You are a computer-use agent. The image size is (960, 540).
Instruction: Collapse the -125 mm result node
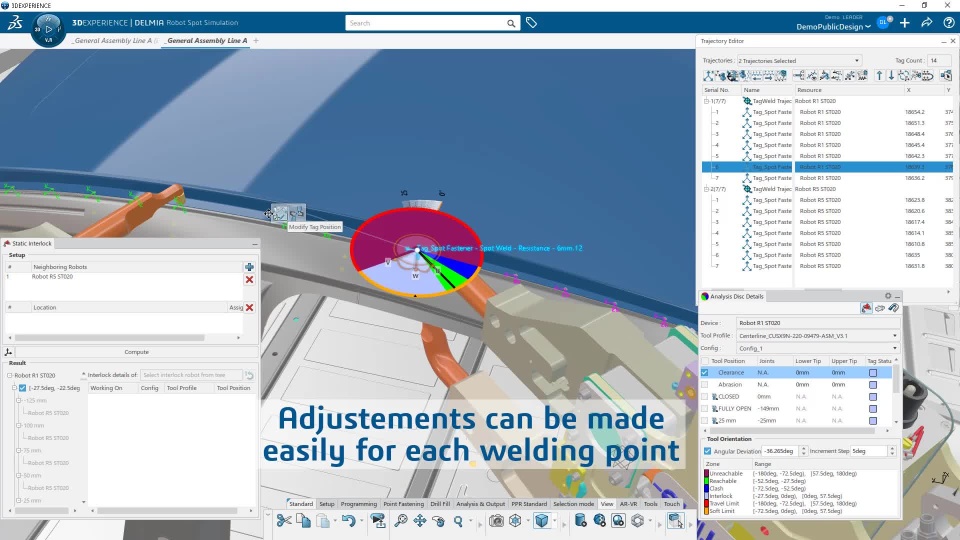19,400
